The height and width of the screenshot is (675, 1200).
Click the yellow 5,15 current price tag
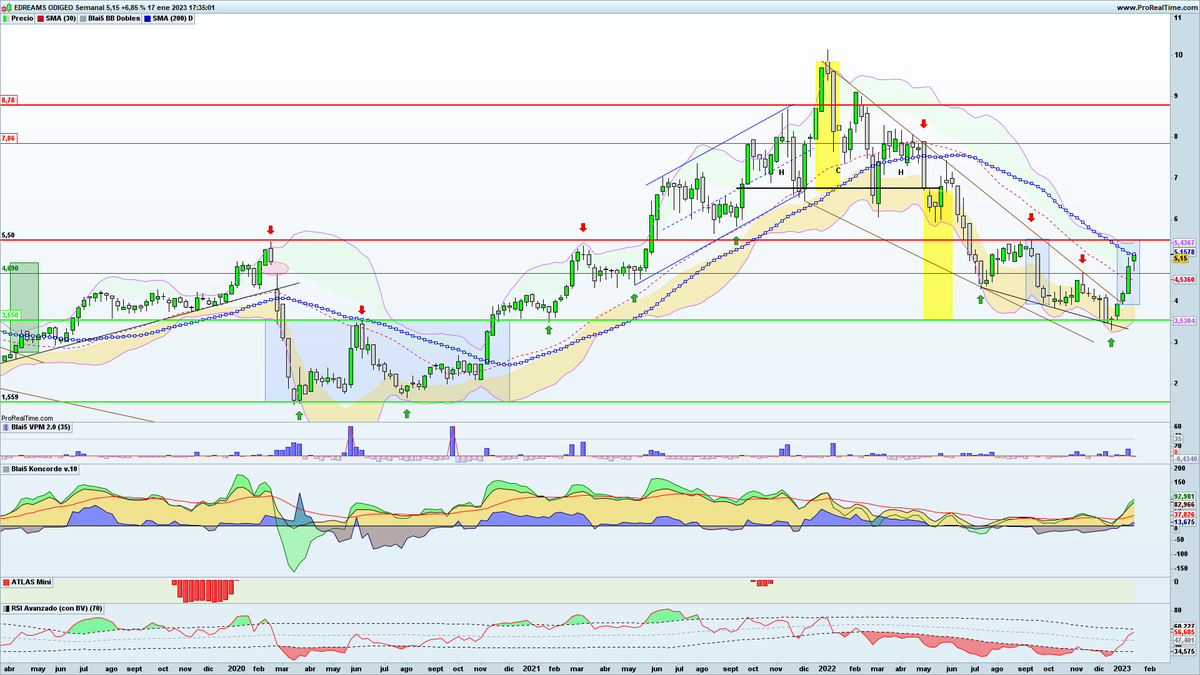[1180, 260]
